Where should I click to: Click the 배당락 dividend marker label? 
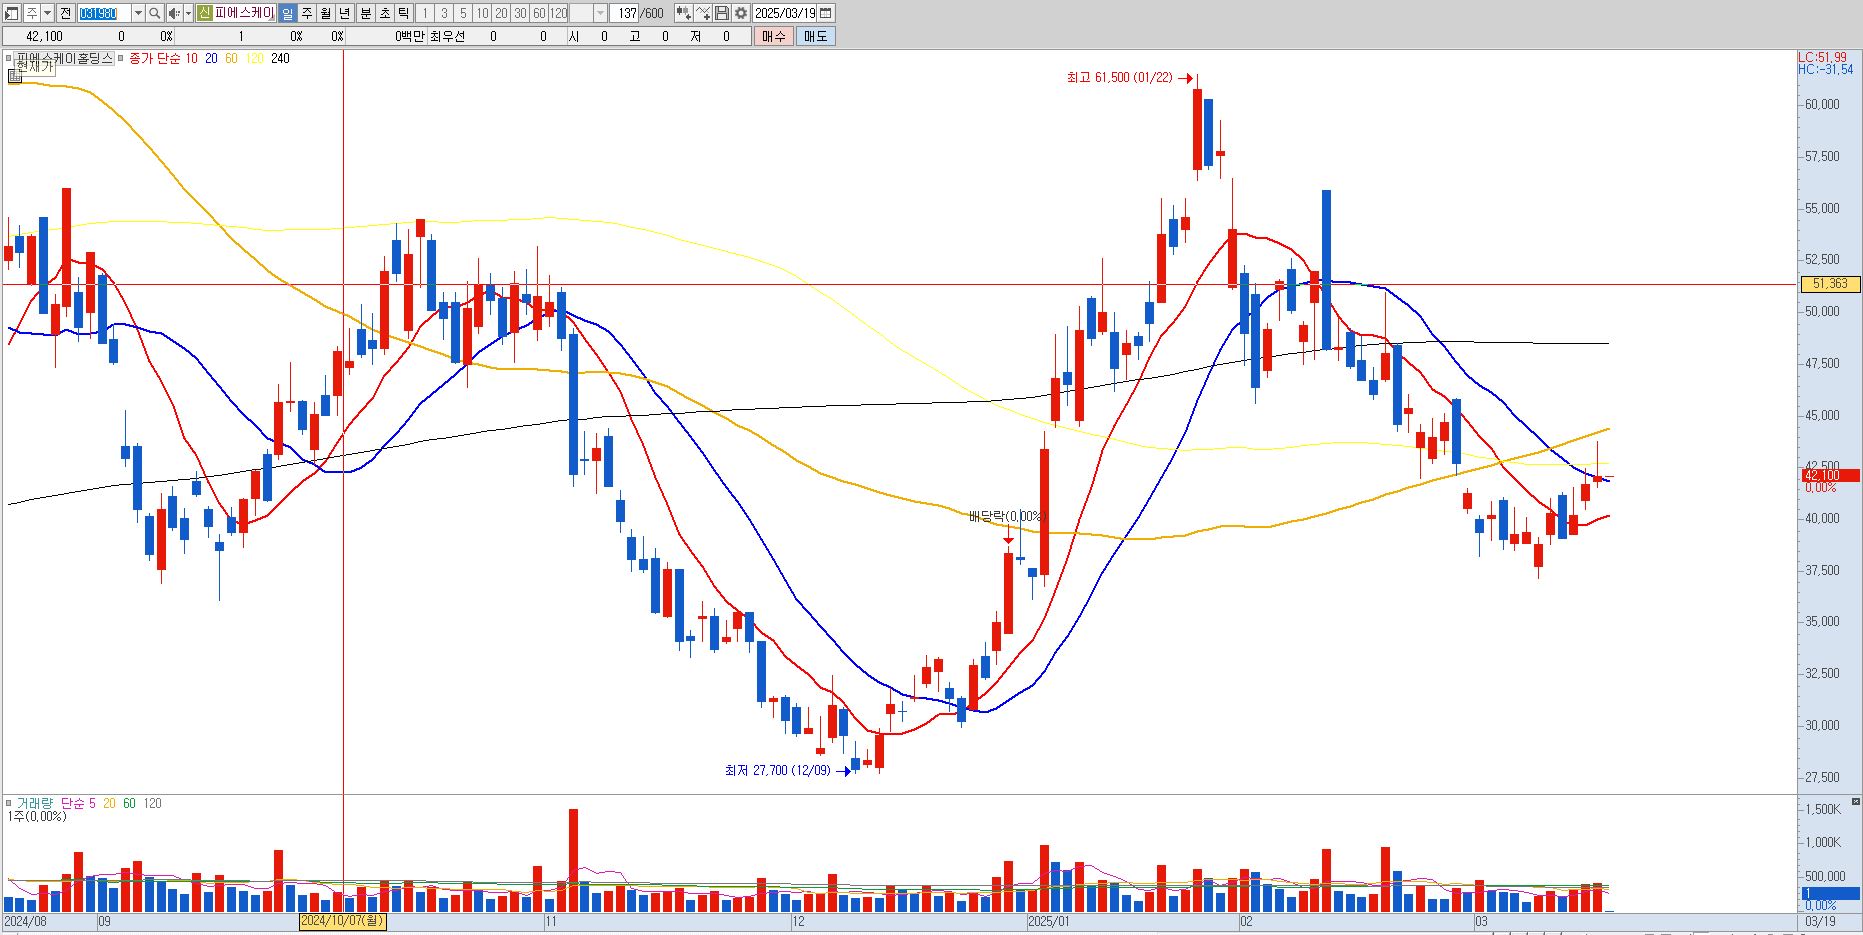[1006, 517]
